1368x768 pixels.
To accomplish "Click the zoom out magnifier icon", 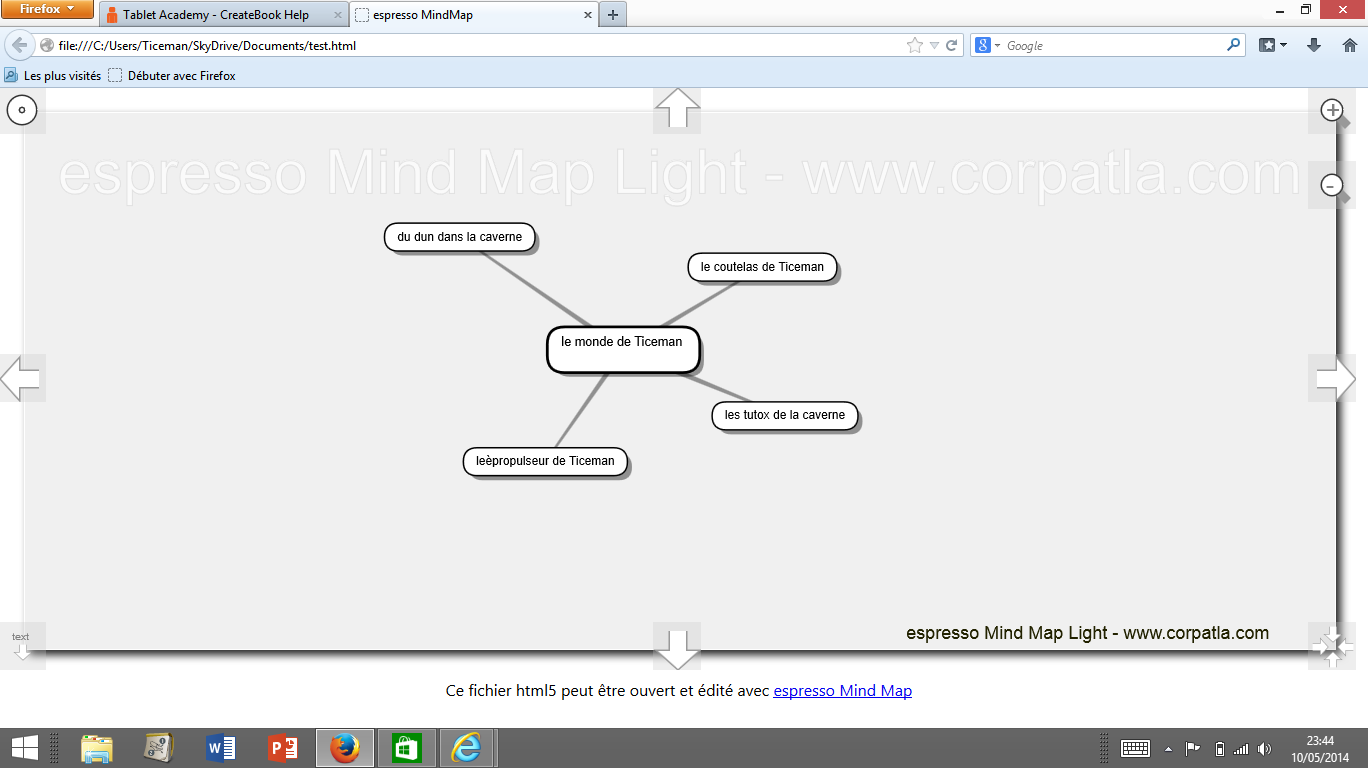I will [1332, 185].
